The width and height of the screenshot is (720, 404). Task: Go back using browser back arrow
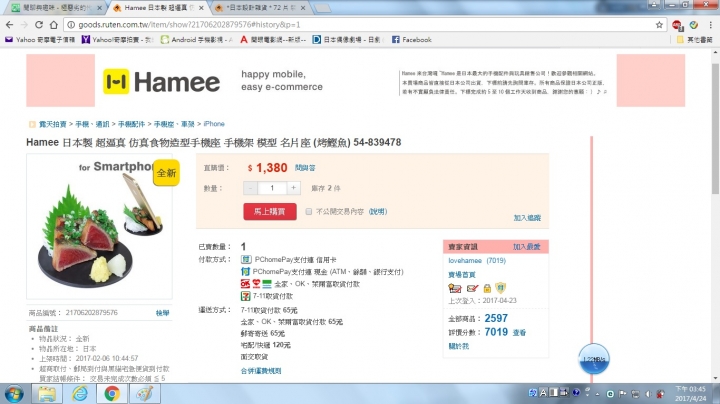(x=10, y=25)
